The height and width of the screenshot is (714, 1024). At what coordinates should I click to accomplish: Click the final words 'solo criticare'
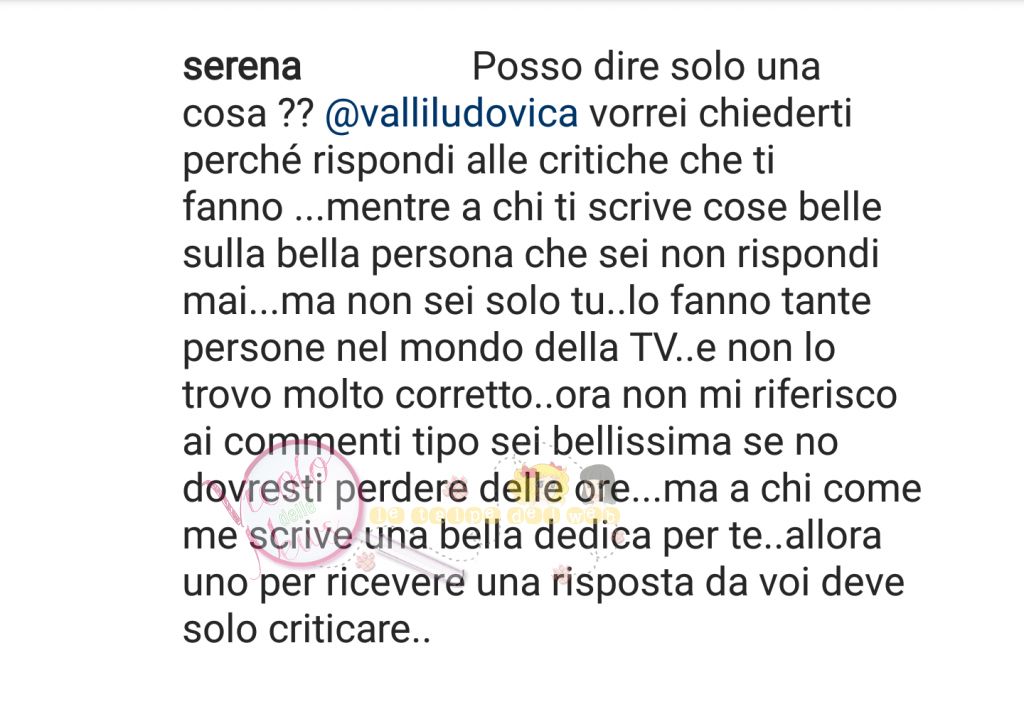coord(296,630)
